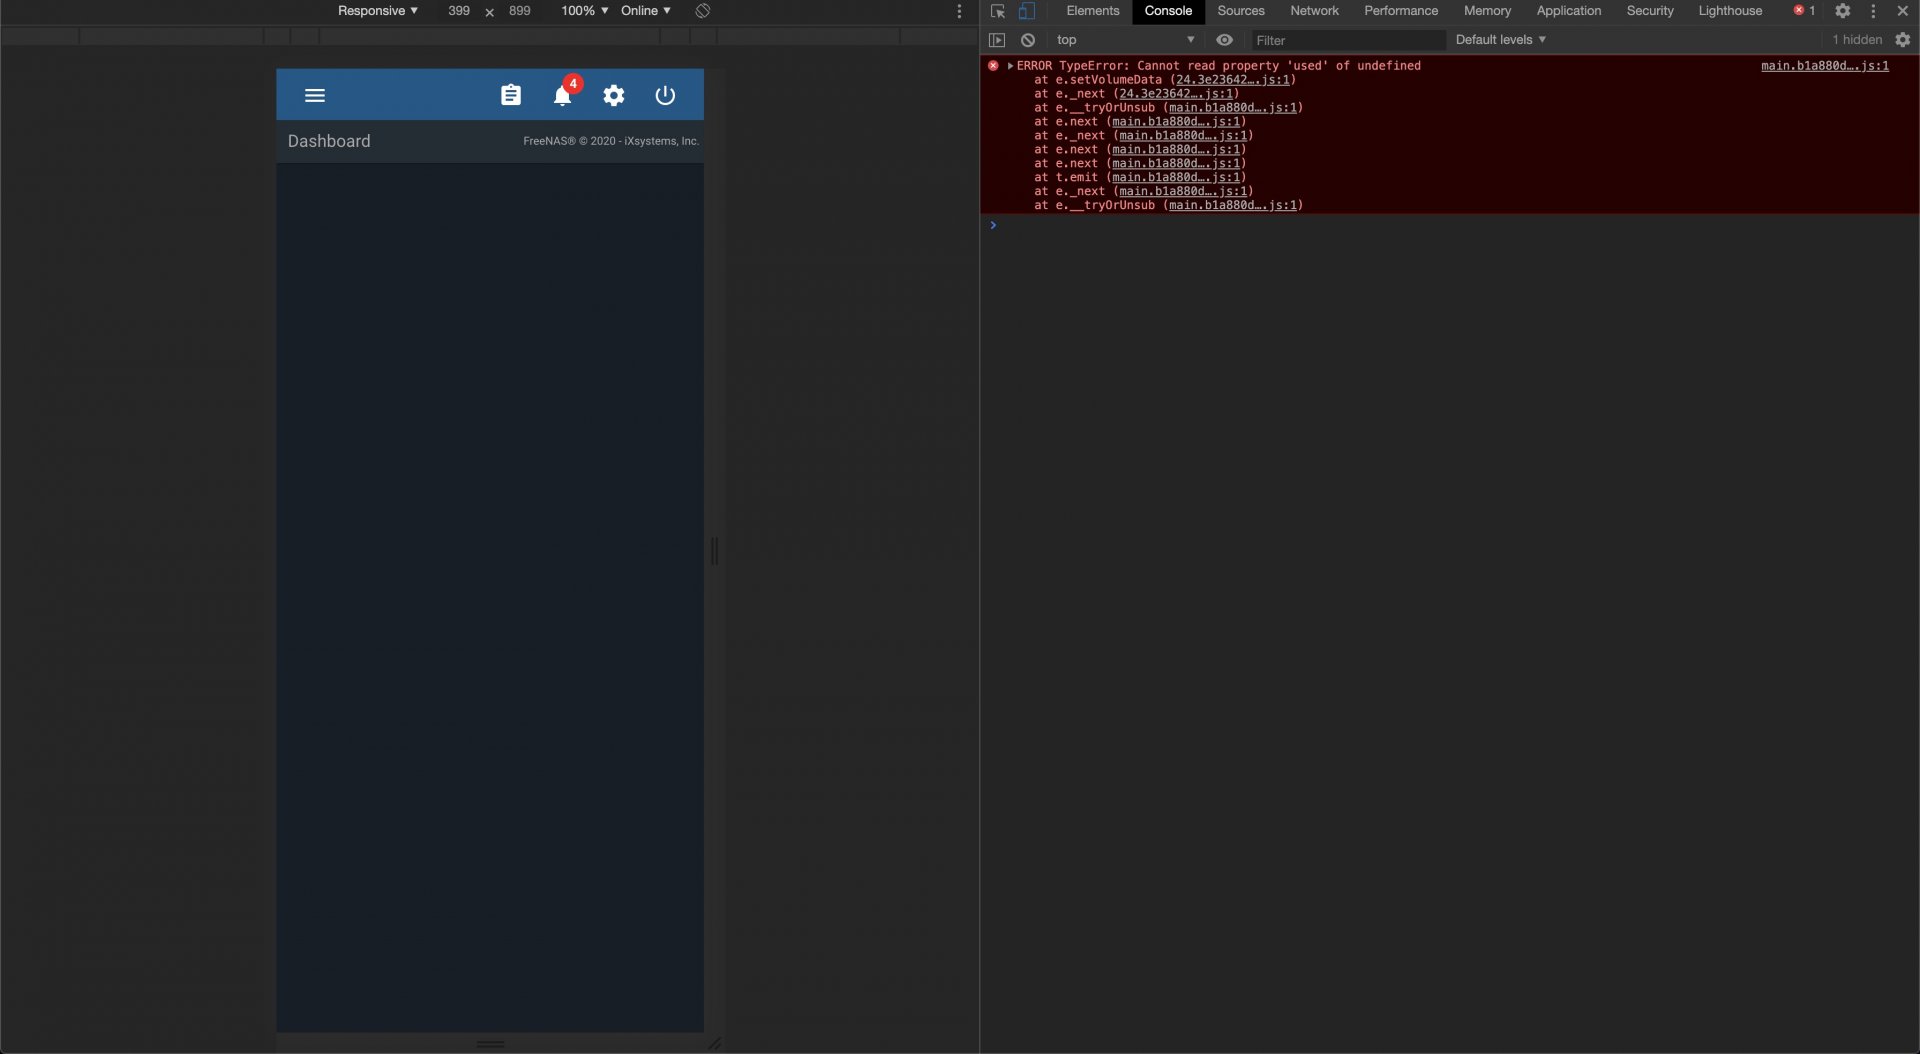Toggle the device toolbar in DevTools
Image resolution: width=1920 pixels, height=1054 pixels.
(x=1026, y=11)
